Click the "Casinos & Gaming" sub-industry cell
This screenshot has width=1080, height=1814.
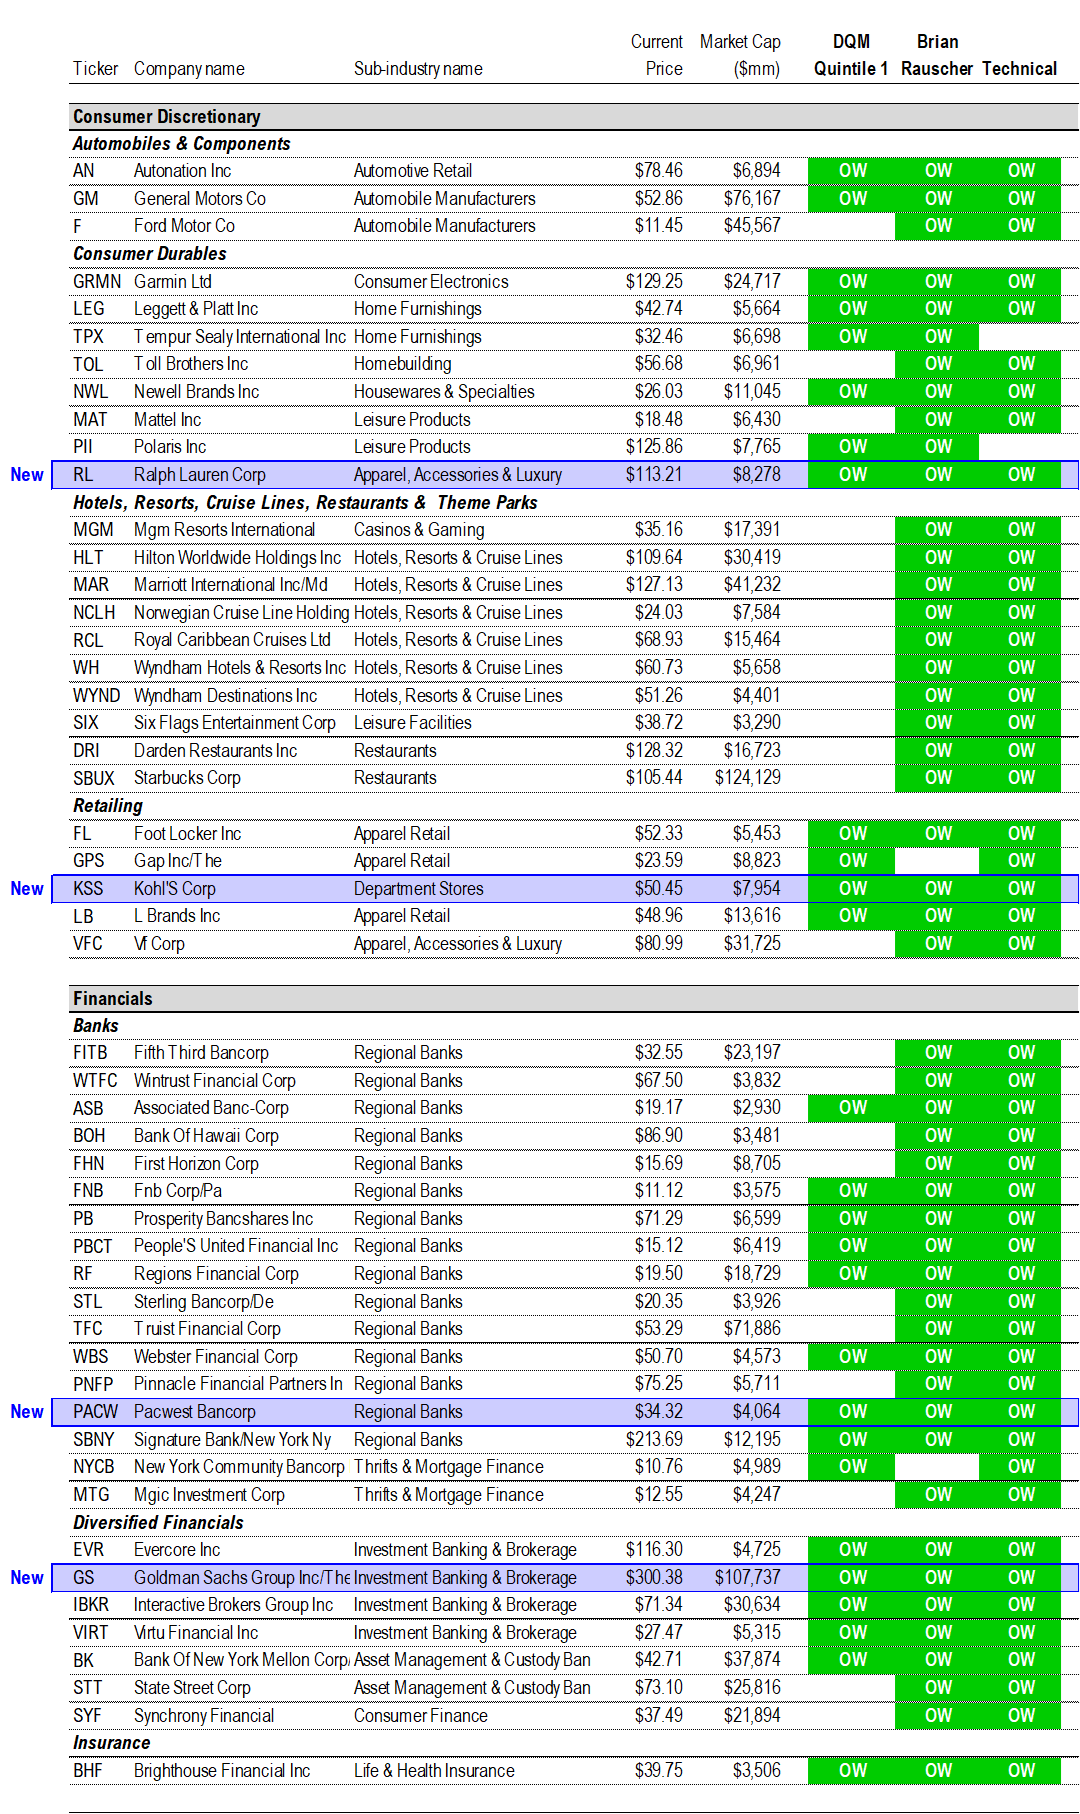click(x=419, y=530)
